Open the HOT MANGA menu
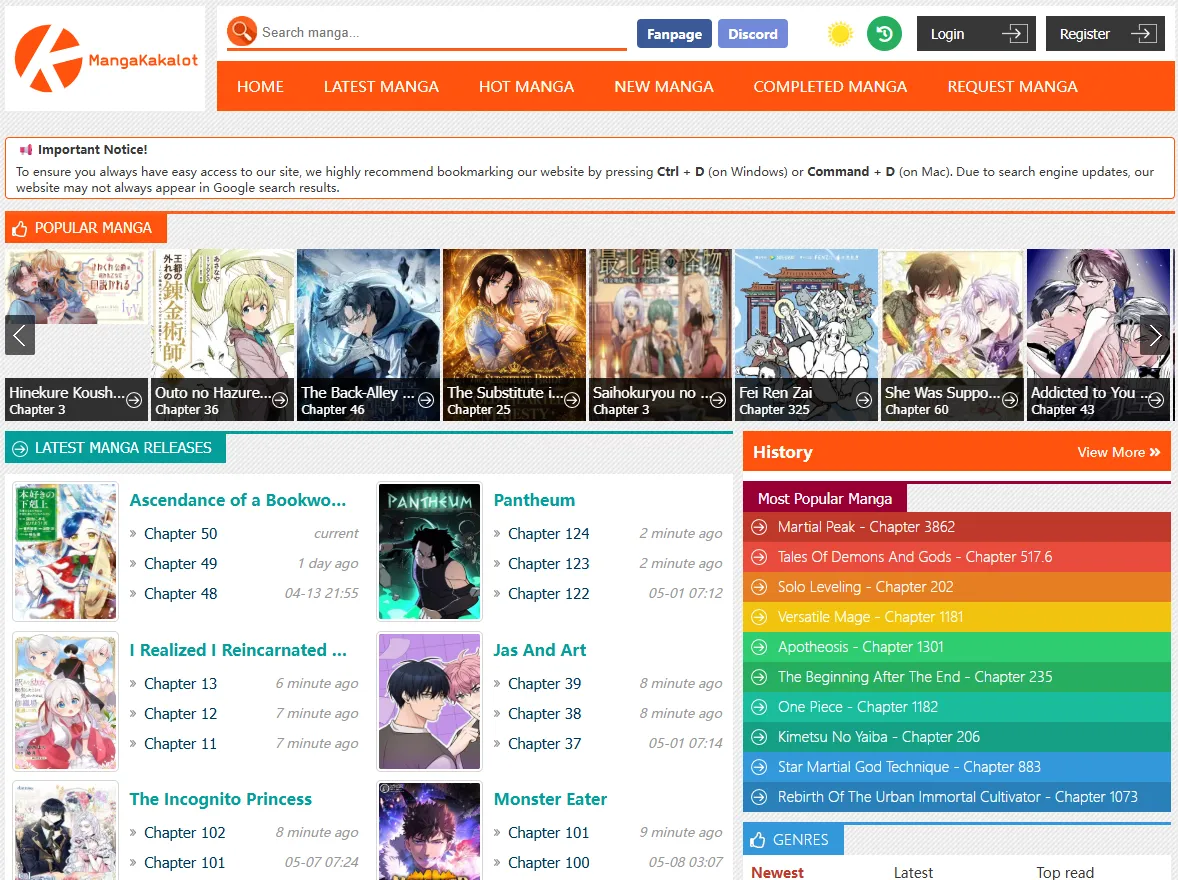The image size is (1178, 880). [x=527, y=86]
